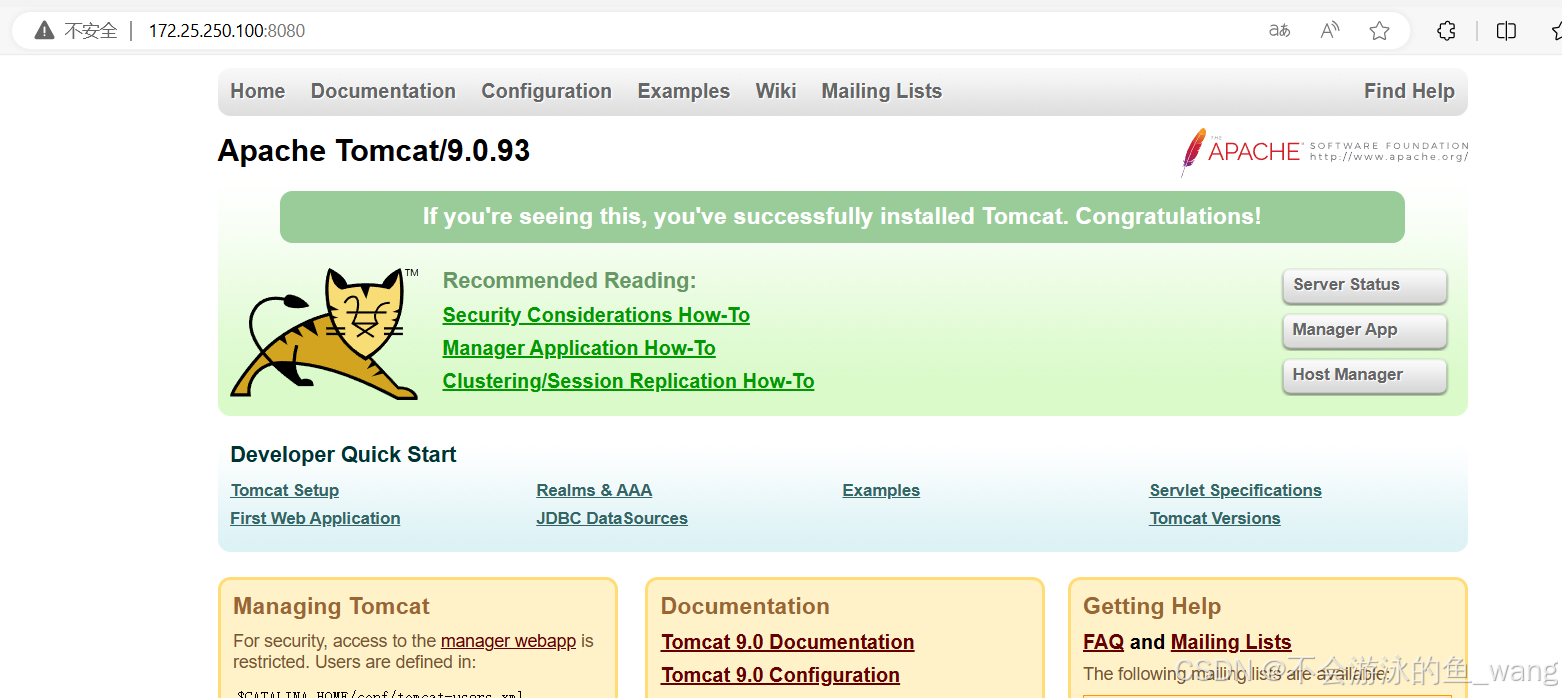Click the Developer Quick Start heading
The image size is (1562, 698).
click(343, 455)
